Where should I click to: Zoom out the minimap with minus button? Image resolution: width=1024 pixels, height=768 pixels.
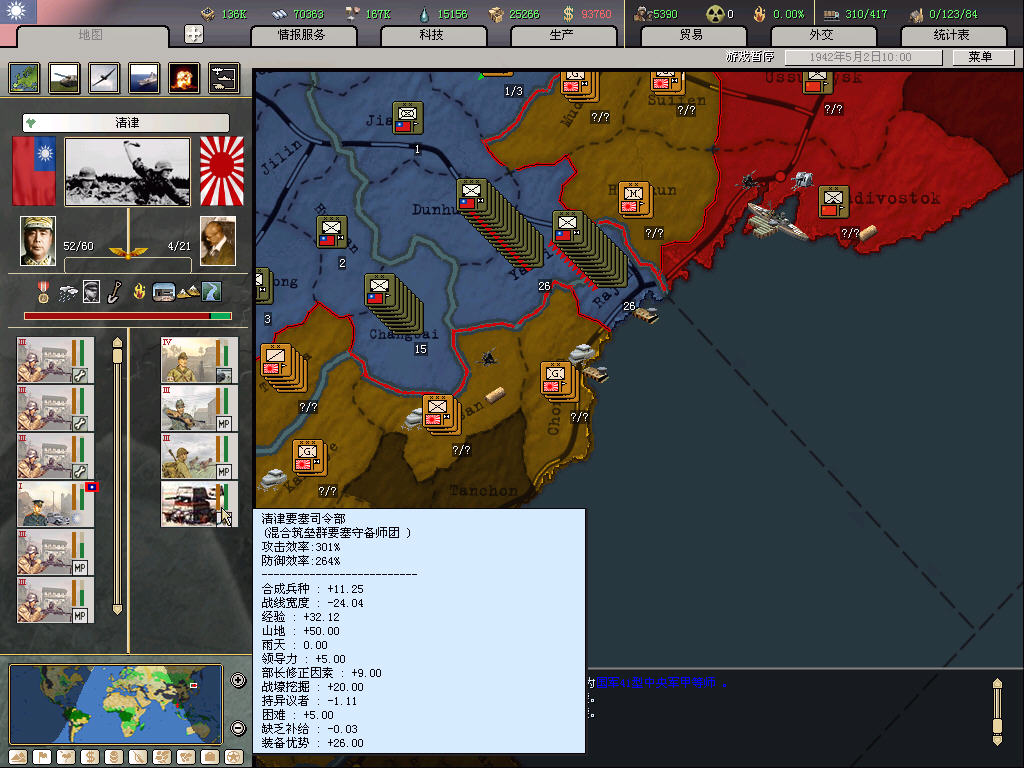click(238, 728)
